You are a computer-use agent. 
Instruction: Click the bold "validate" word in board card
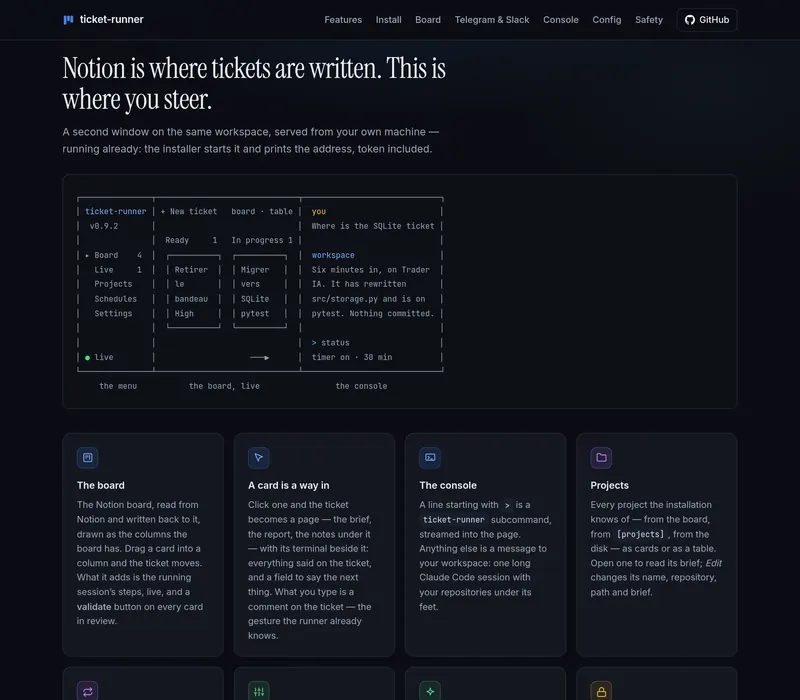(94, 607)
